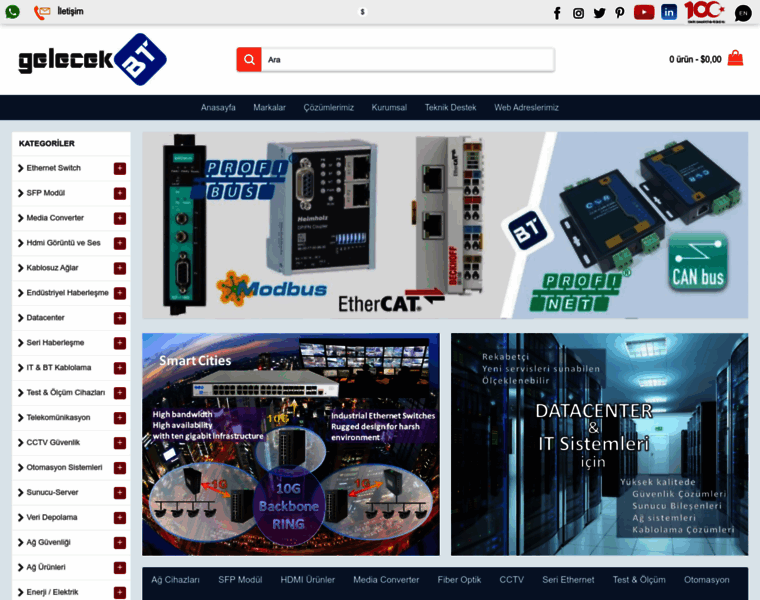Expand Ethernet Switch category plus button
760x600 pixels.
[x=120, y=169]
